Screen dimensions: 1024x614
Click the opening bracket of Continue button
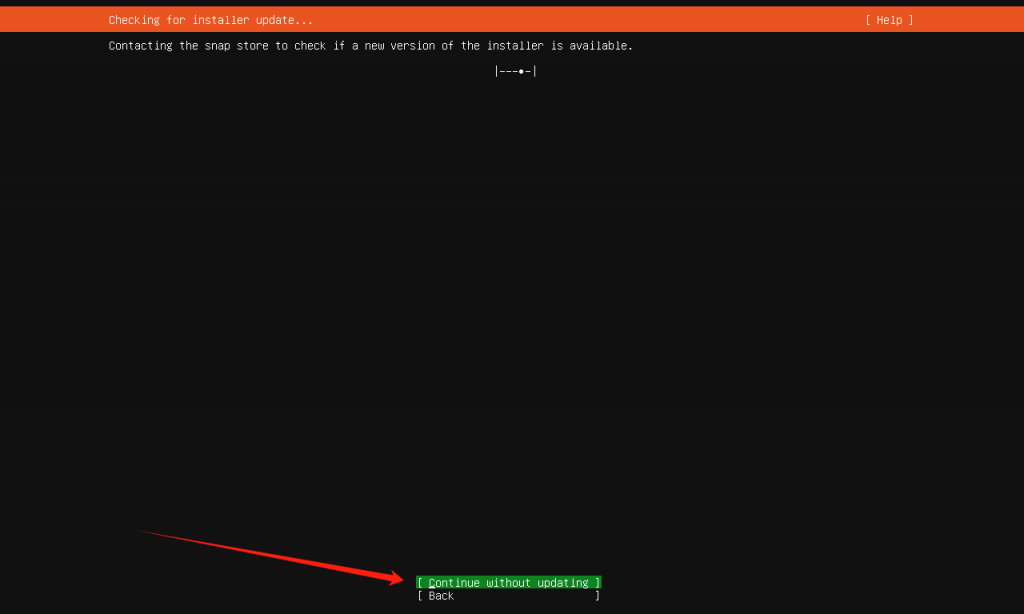coord(420,582)
